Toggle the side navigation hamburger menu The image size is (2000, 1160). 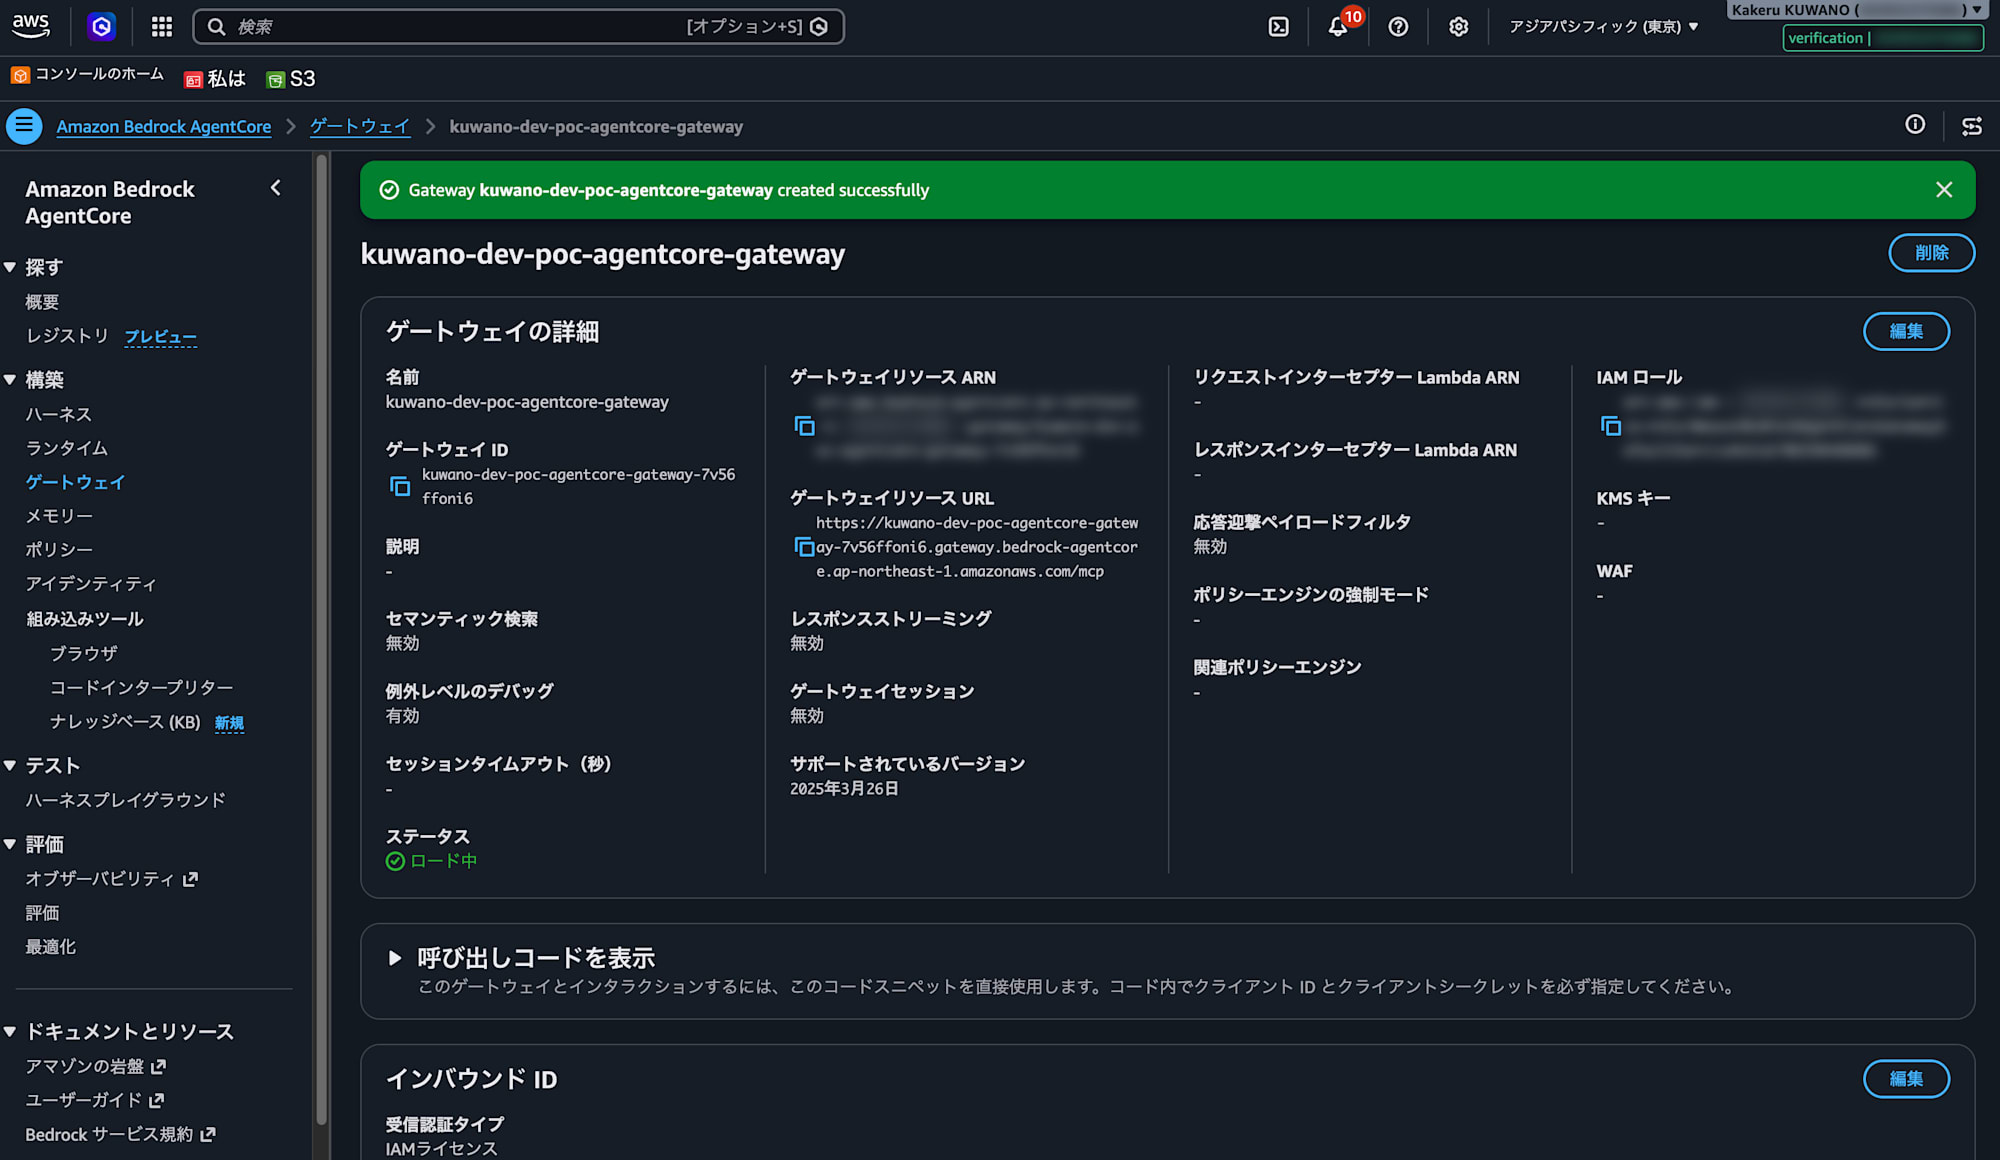pos(24,126)
